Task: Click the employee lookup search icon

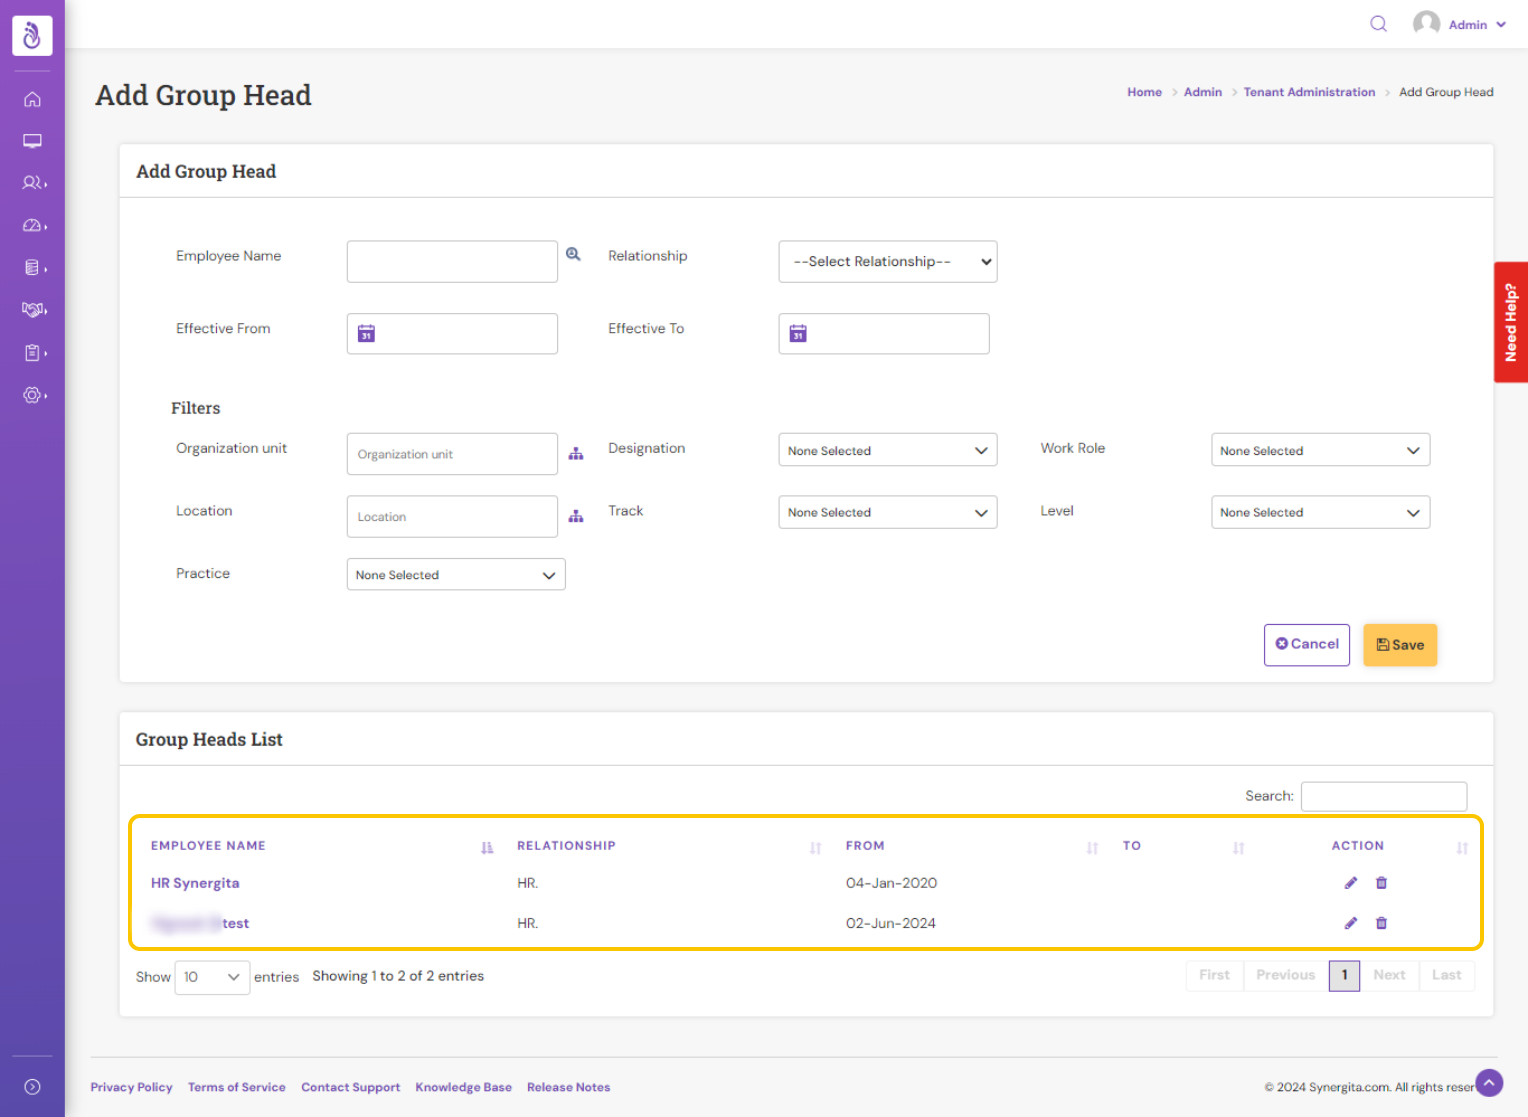Action: [x=573, y=254]
